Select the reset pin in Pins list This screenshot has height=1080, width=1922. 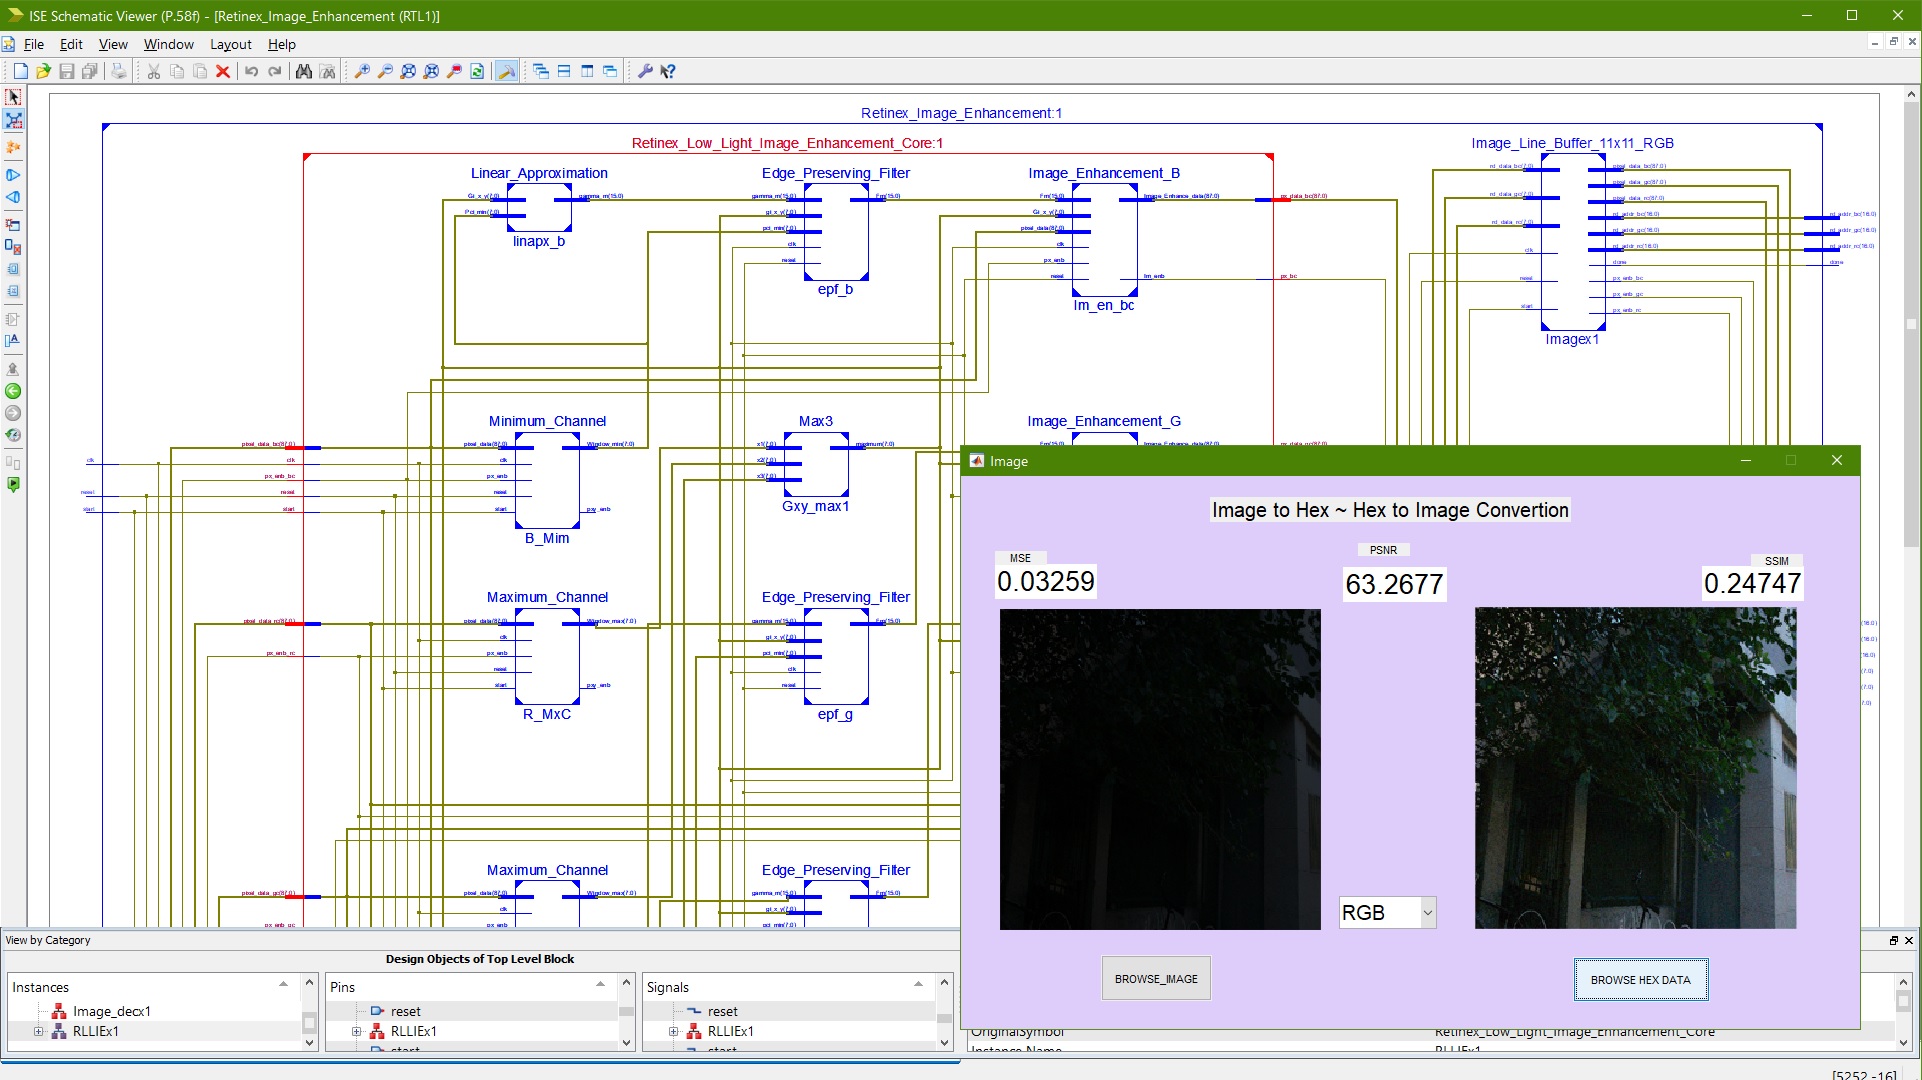[x=405, y=1011]
